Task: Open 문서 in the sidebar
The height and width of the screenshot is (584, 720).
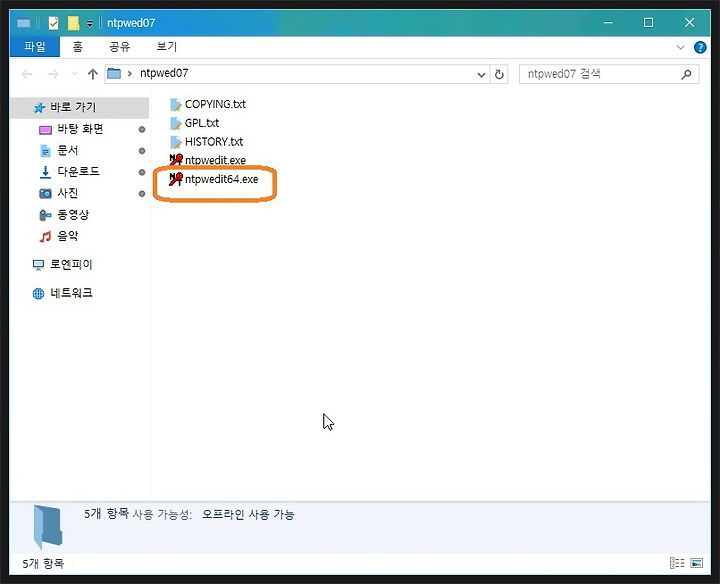Action: click(x=67, y=151)
